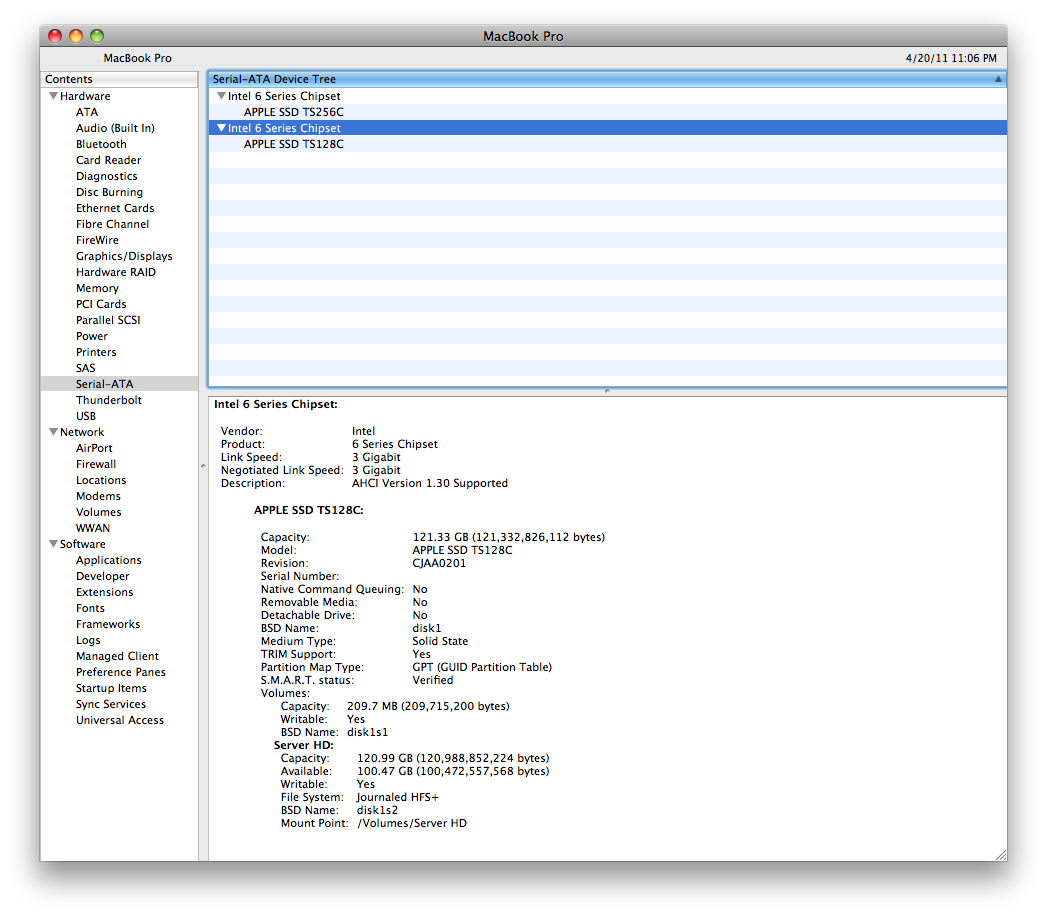The width and height of the screenshot is (1047, 916).
Task: Select Sync Services entry
Action: coord(110,704)
